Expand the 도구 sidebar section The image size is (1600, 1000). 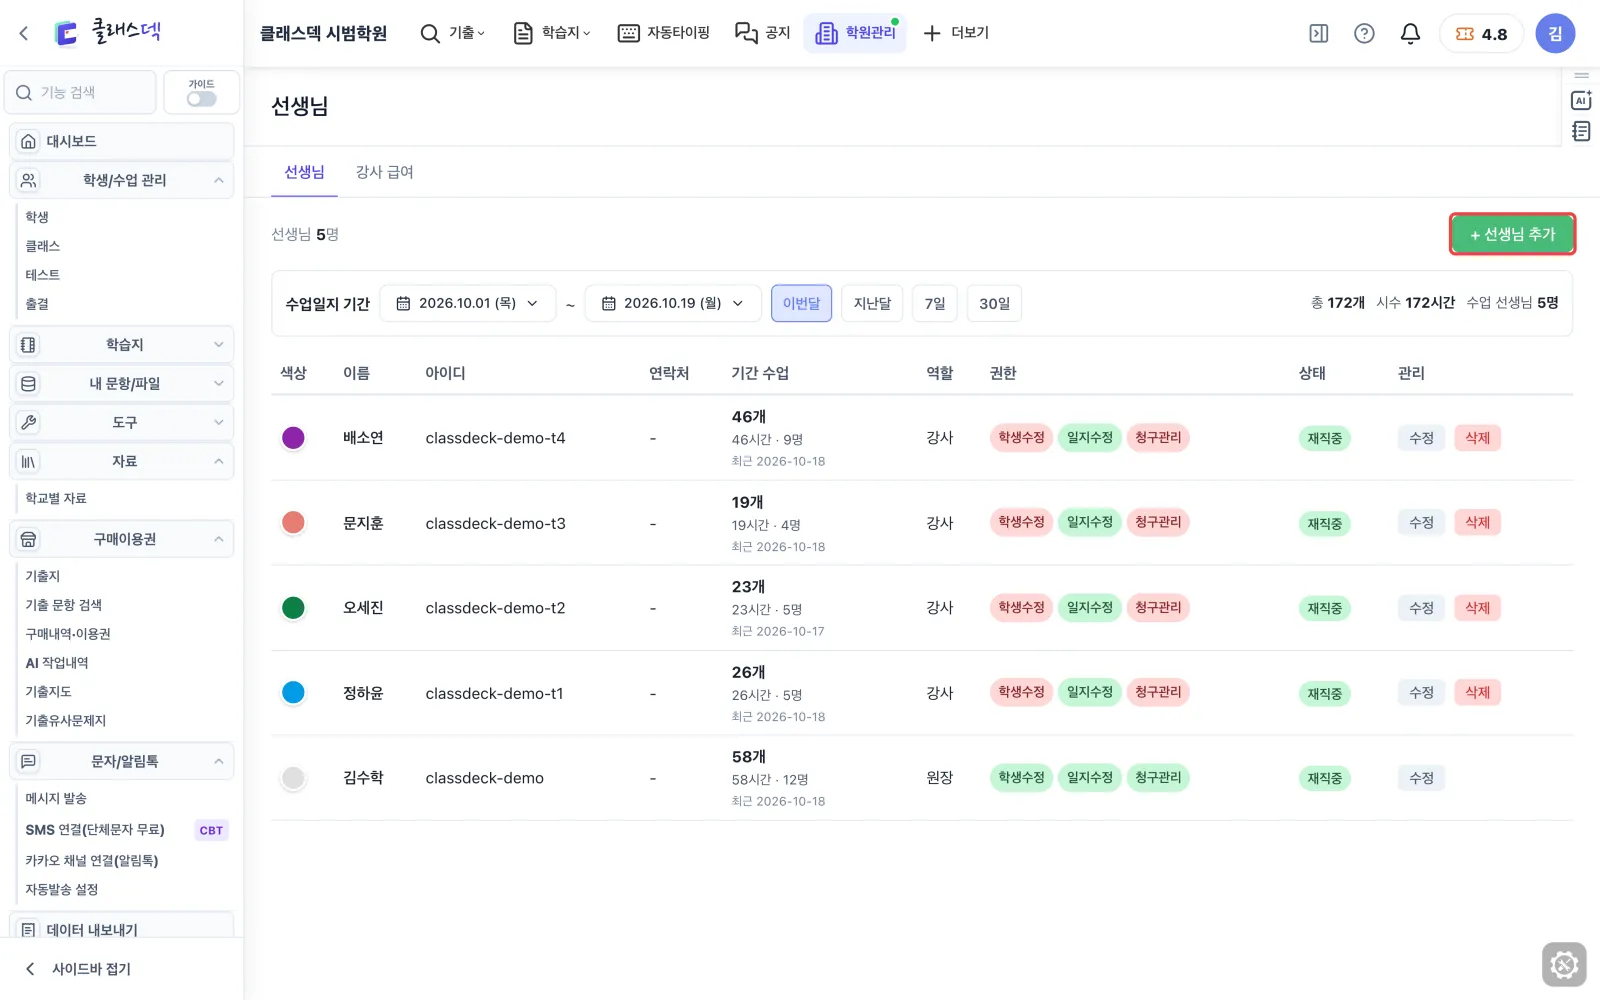121,422
